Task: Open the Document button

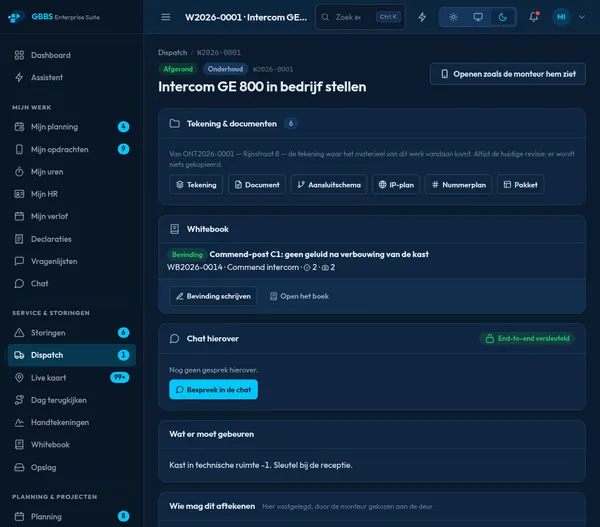Action: coord(257,185)
